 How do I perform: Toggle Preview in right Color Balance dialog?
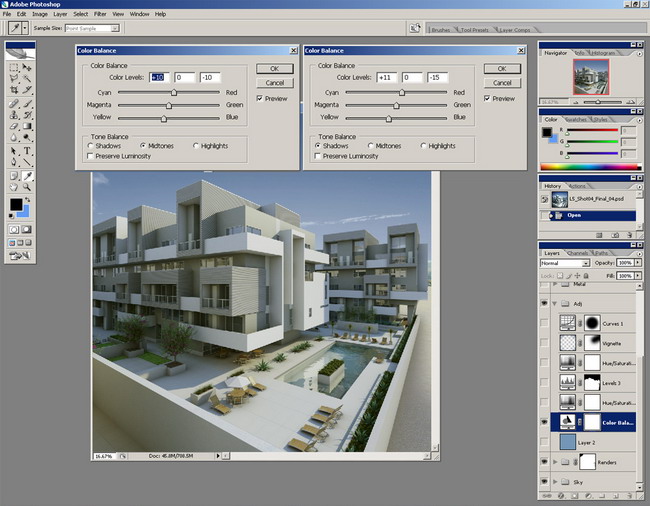pyautogui.click(x=487, y=99)
